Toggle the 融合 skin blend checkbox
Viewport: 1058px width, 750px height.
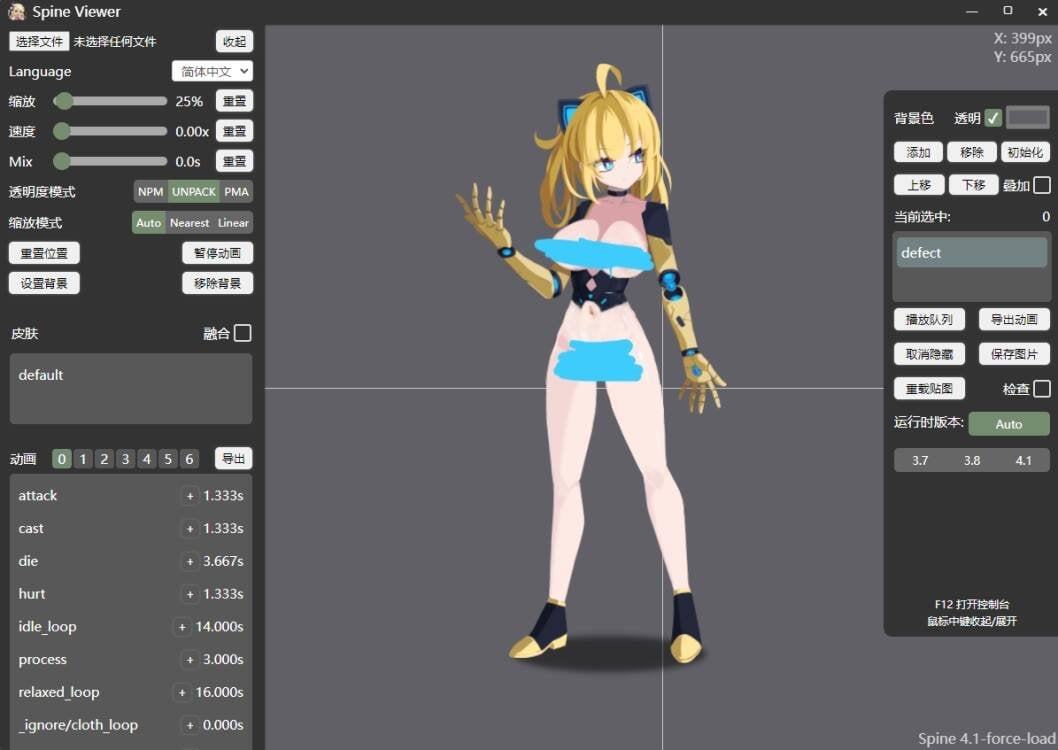pyautogui.click(x=243, y=333)
